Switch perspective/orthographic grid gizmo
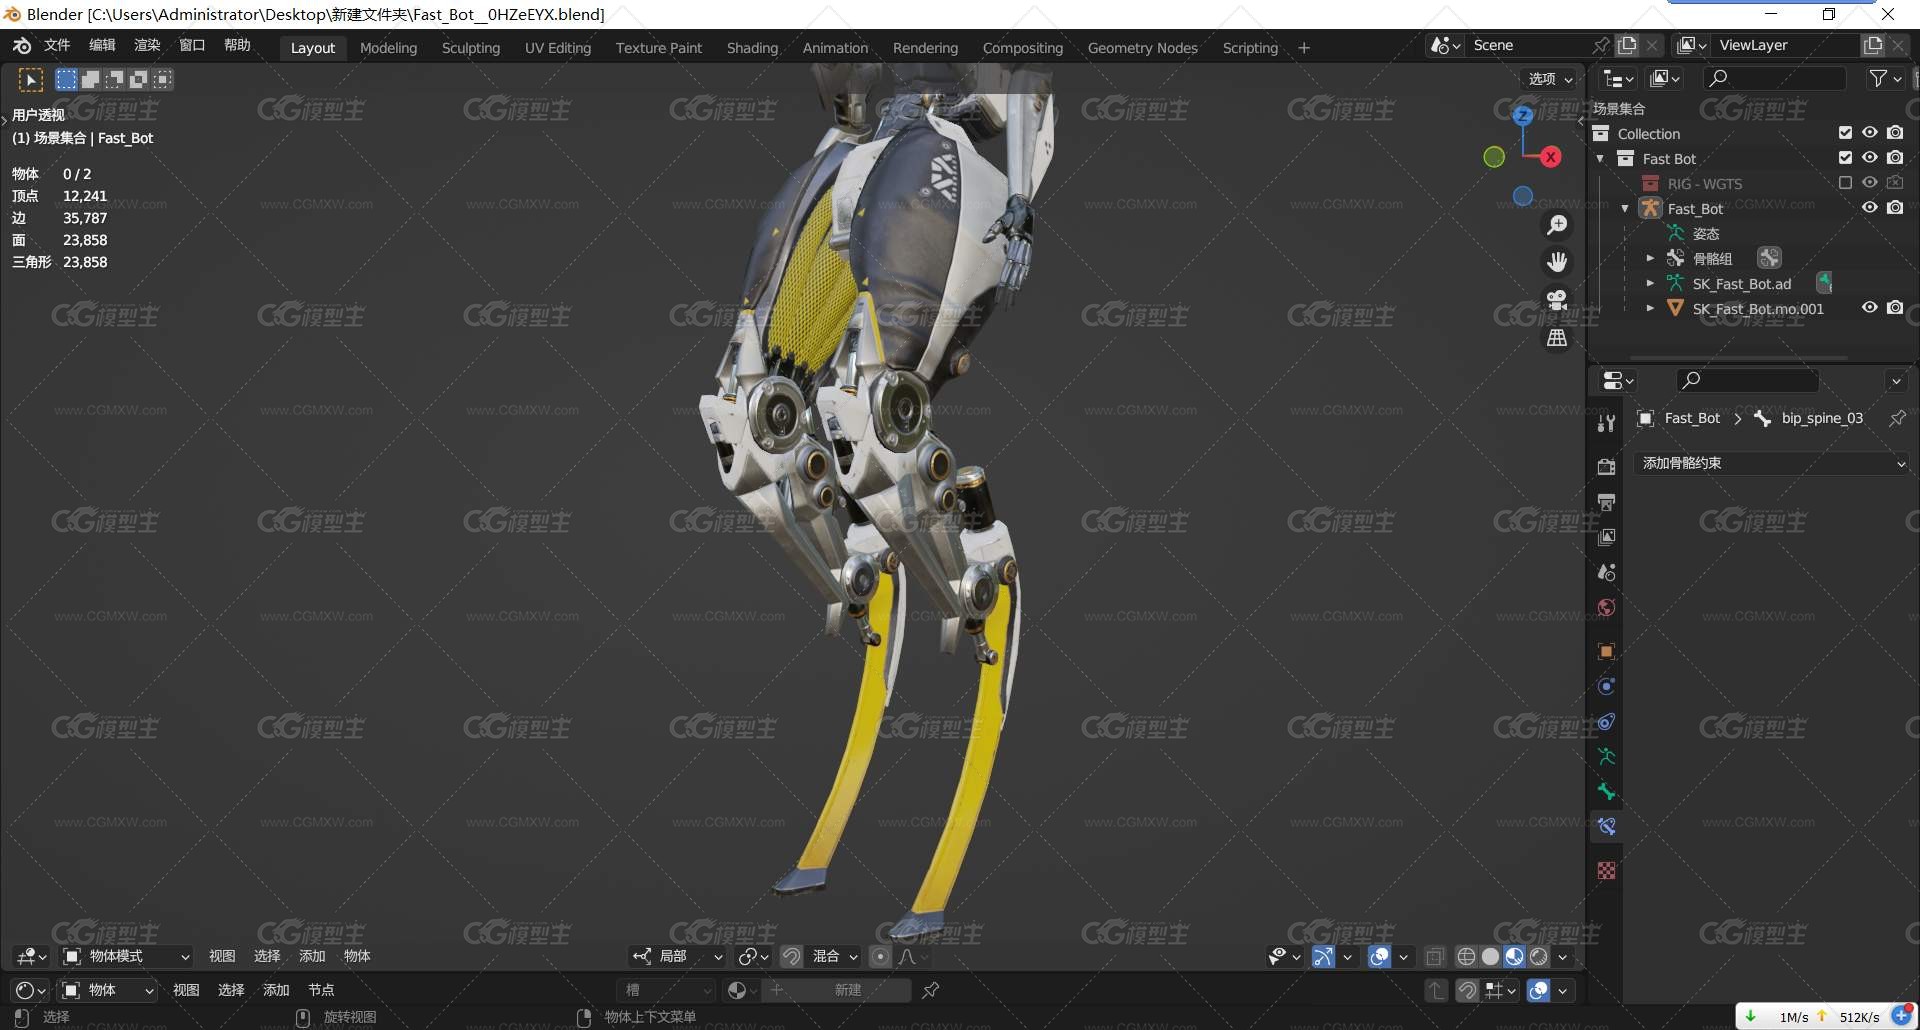Screen dimensions: 1920x1030 pyautogui.click(x=1557, y=338)
